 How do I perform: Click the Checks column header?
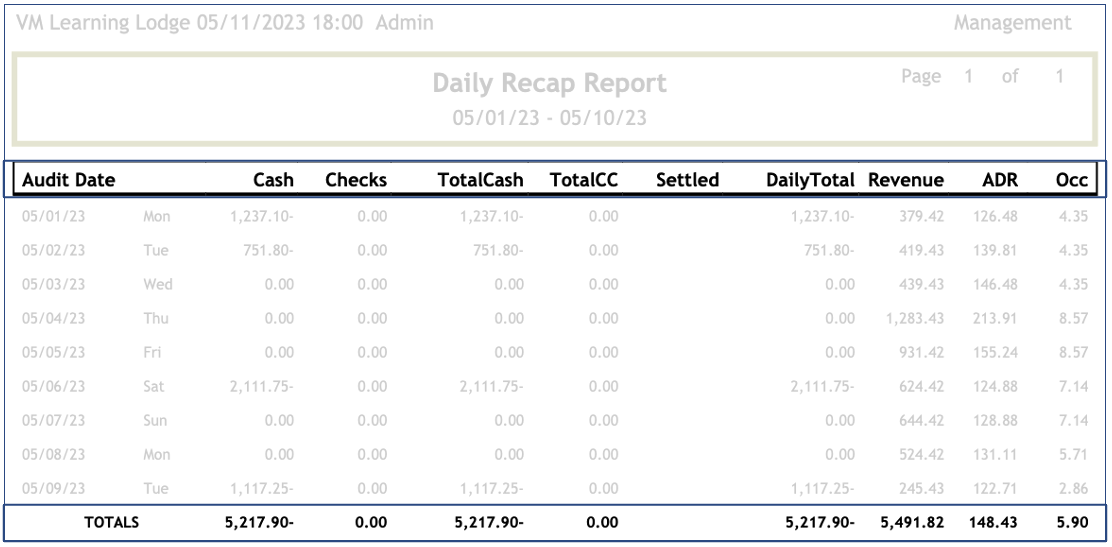[x=356, y=180]
